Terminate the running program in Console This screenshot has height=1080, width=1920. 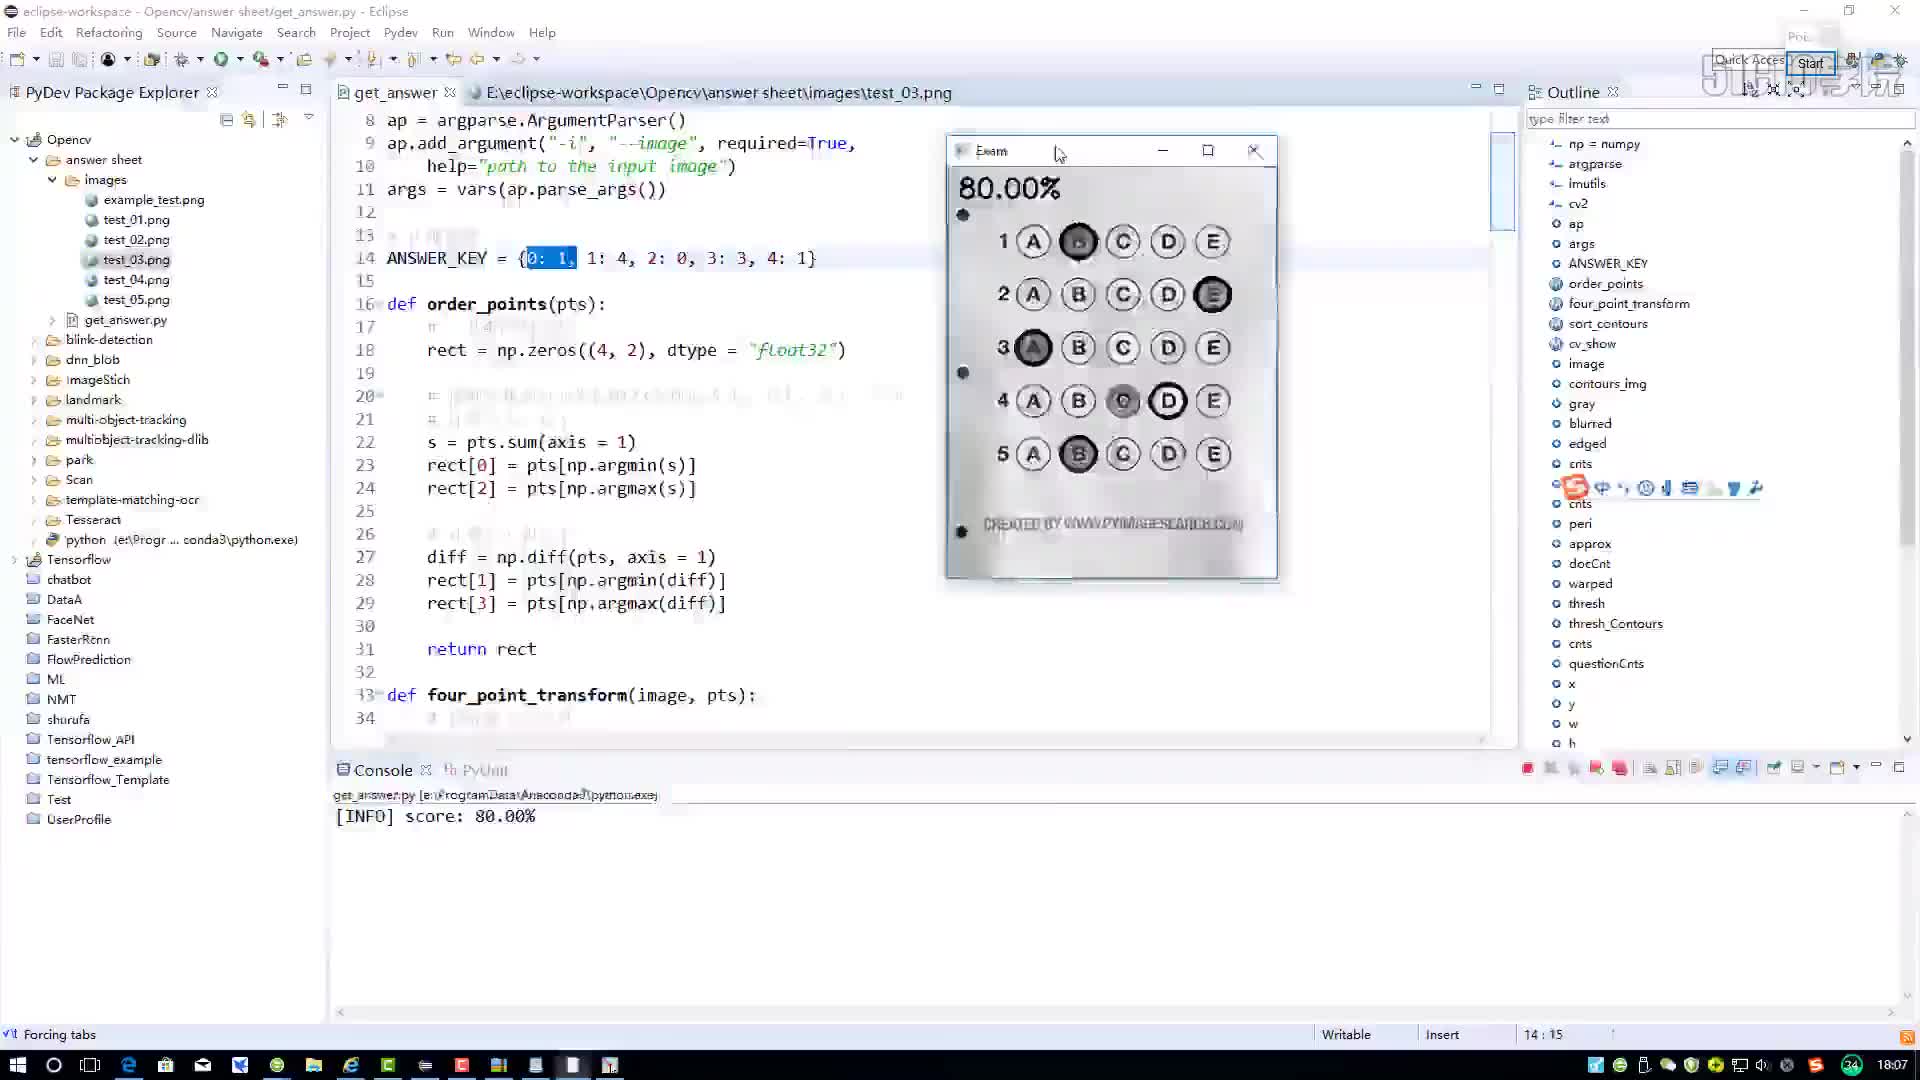[1527, 768]
